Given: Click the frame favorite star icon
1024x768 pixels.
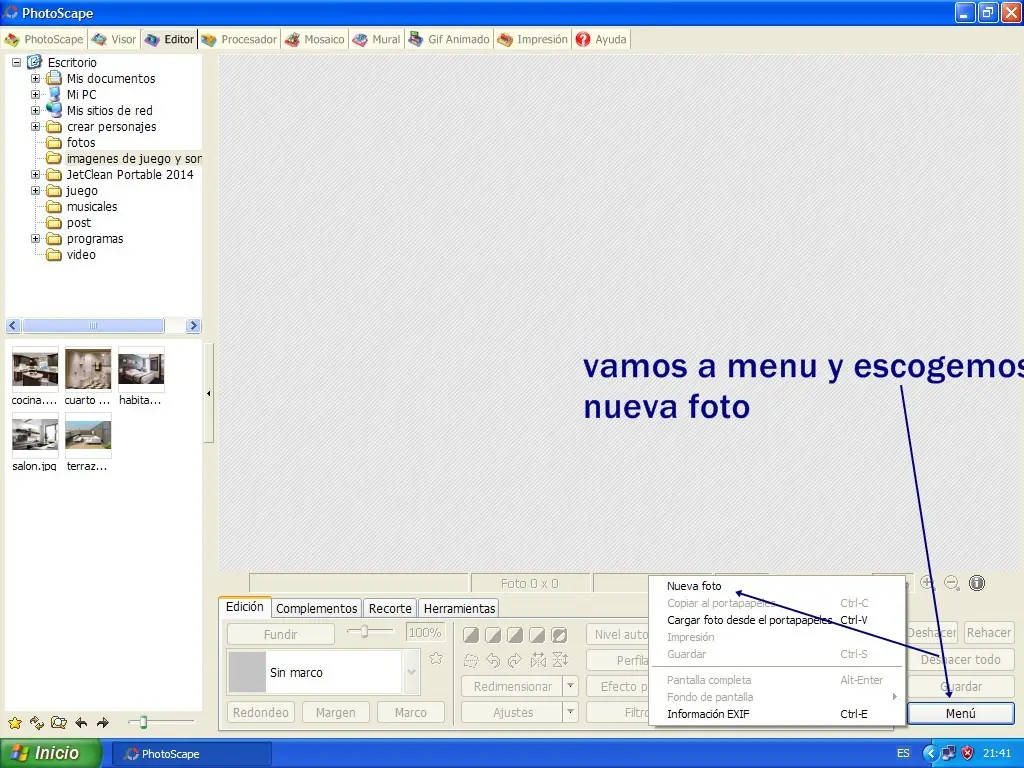Looking at the screenshot, I should pyautogui.click(x=436, y=658).
